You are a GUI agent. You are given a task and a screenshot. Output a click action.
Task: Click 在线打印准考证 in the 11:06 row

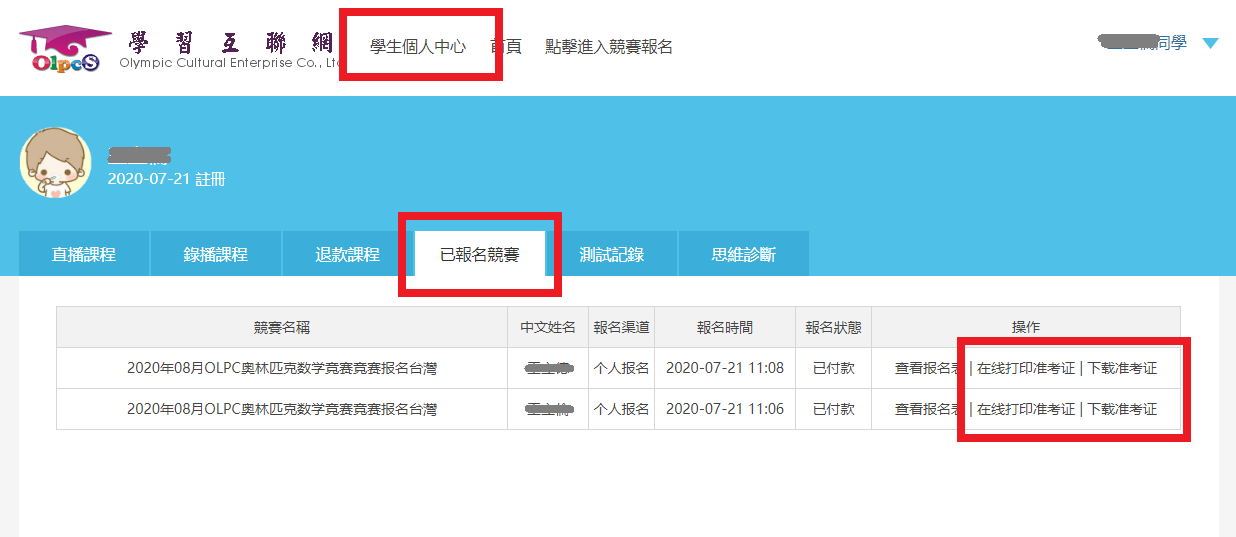(1026, 409)
